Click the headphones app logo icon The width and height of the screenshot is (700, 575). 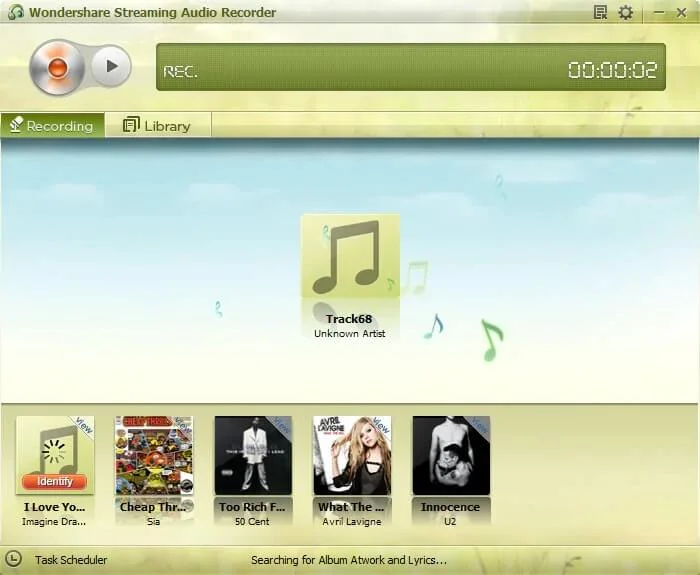coord(16,12)
